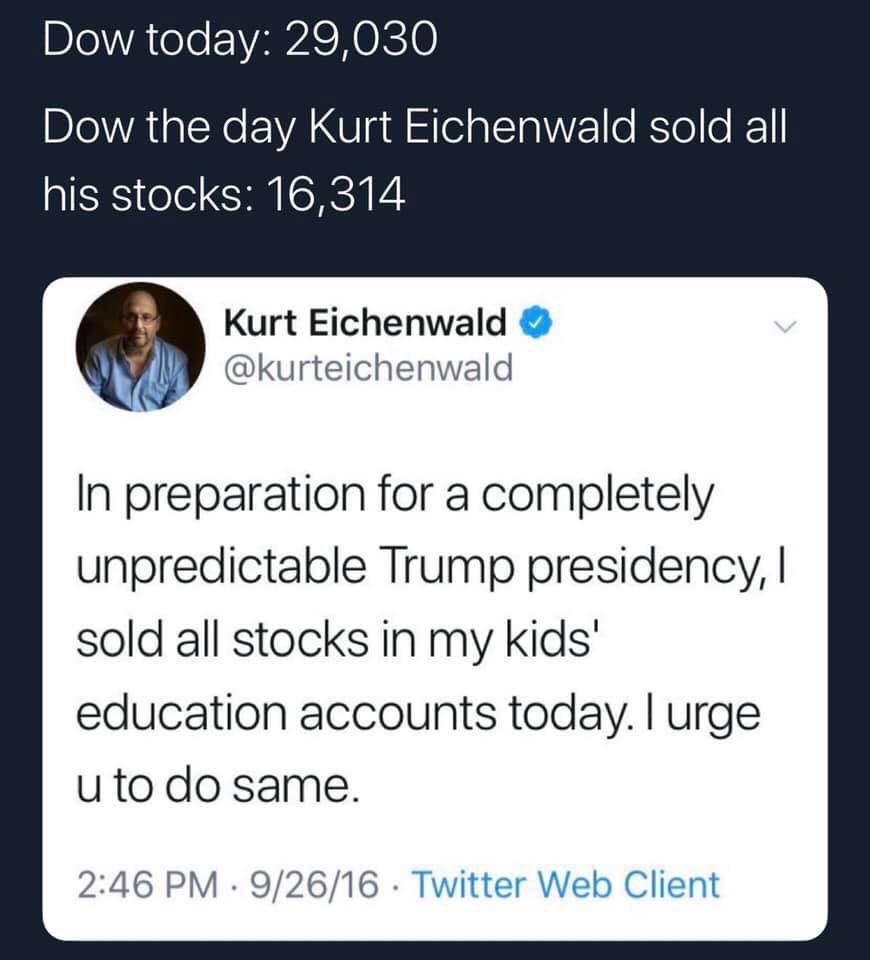
Task: Open Kurt Eichenwald's profile avatar
Action: click(x=141, y=347)
